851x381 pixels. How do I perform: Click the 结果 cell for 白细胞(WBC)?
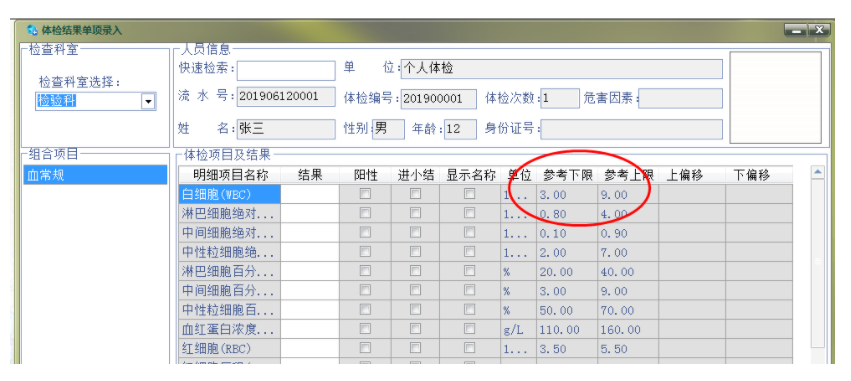310,194
